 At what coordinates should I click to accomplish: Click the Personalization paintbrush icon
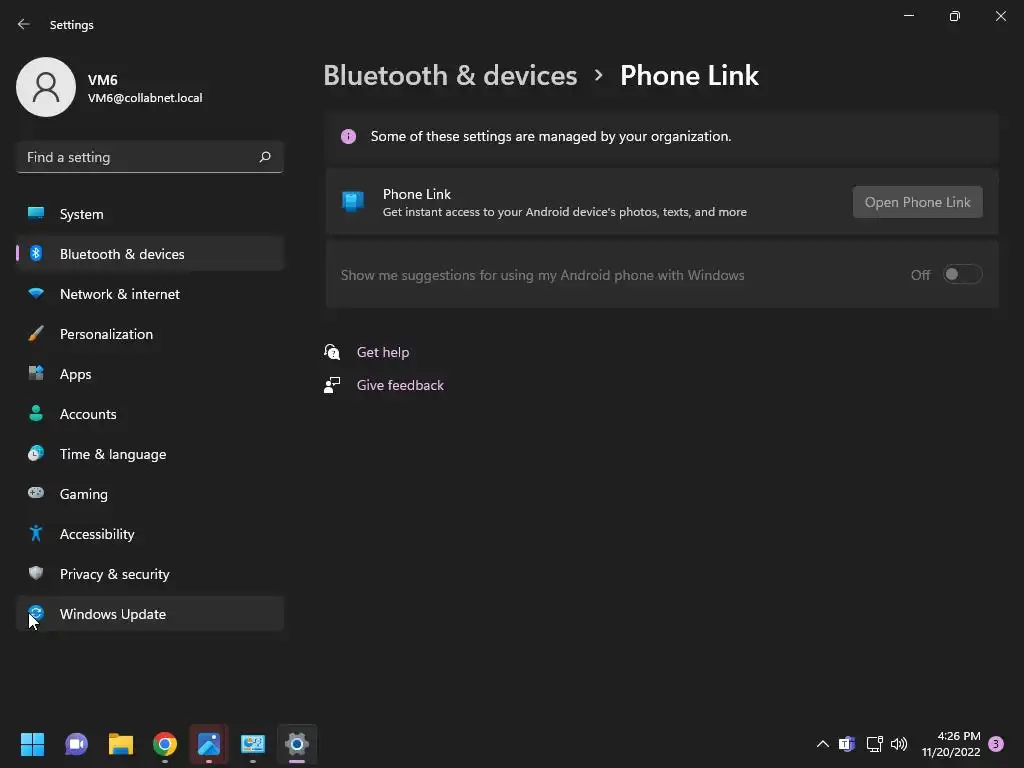36,333
